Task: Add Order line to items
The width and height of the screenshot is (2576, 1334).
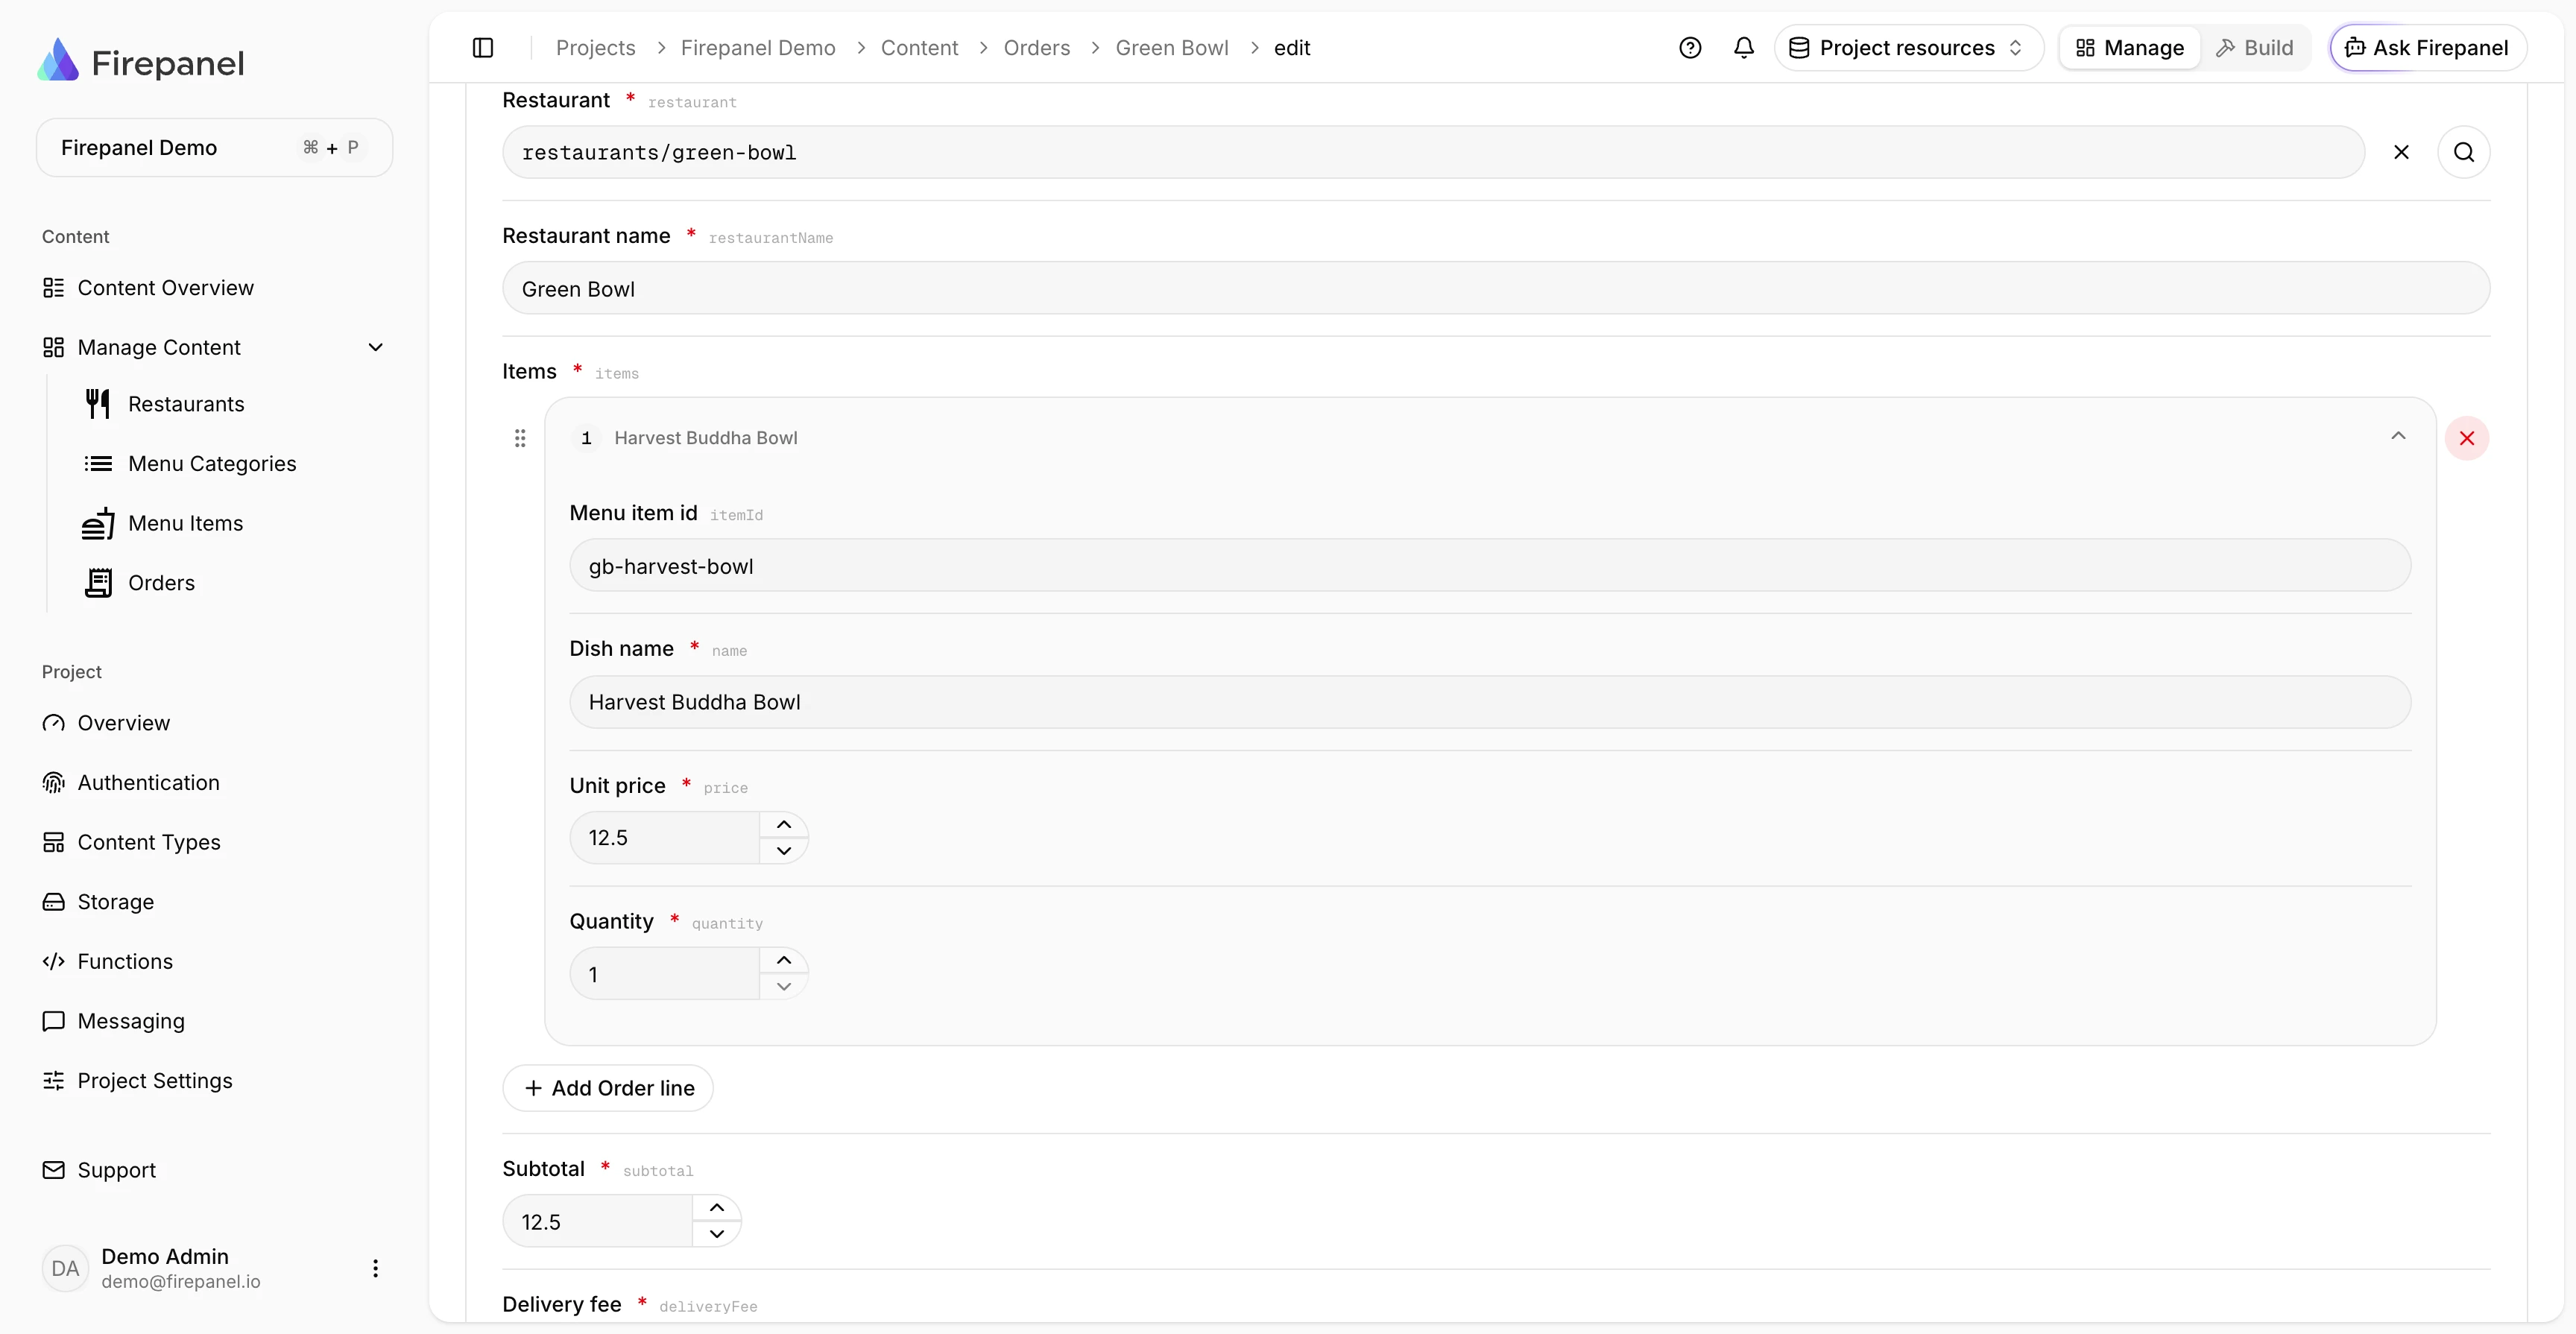Action: (x=608, y=1088)
